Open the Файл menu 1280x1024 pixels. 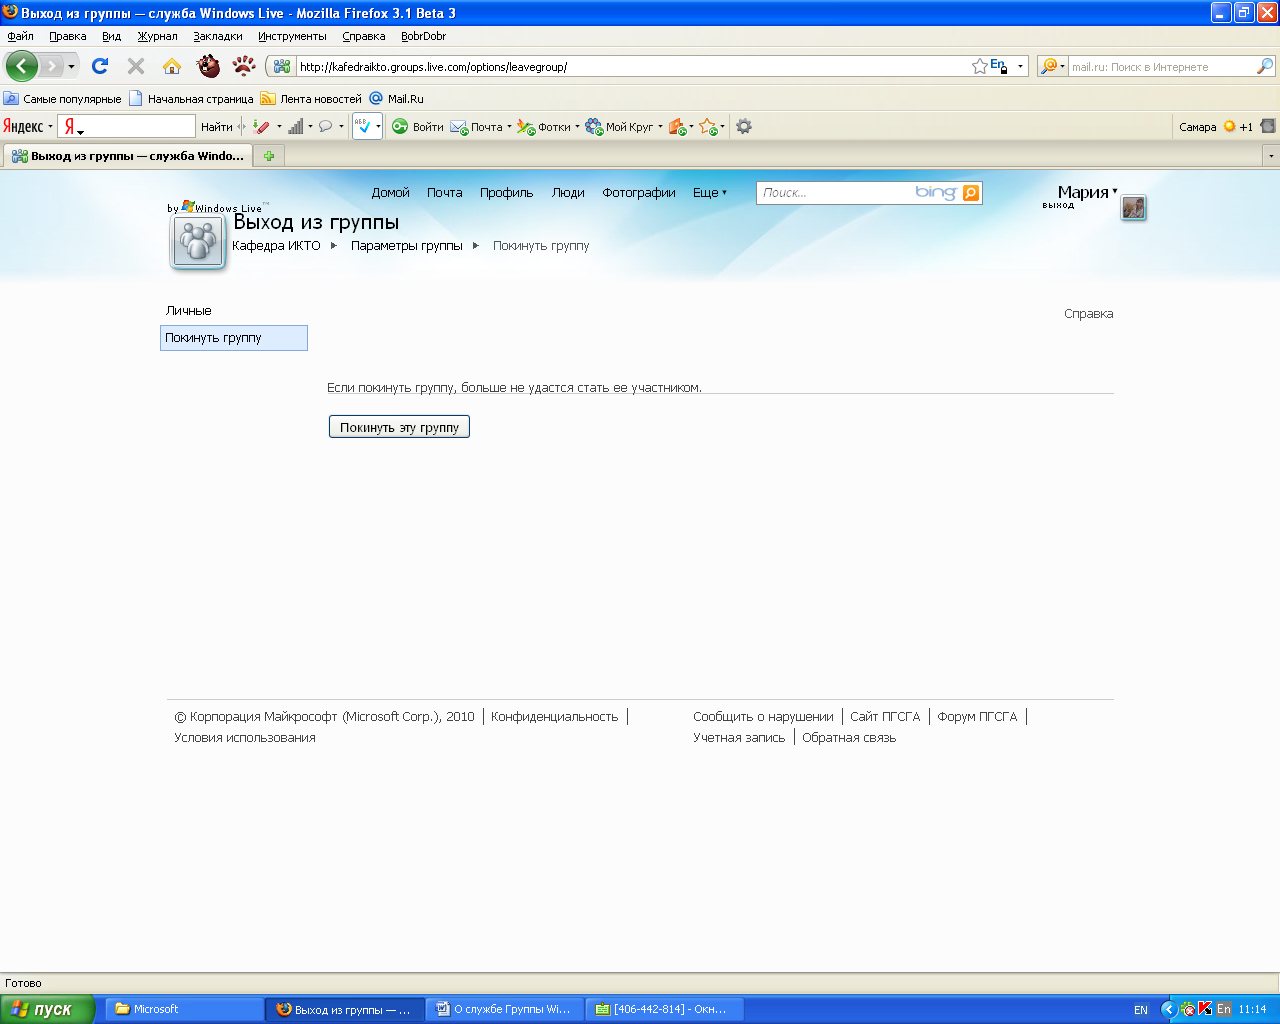pyautogui.click(x=20, y=36)
